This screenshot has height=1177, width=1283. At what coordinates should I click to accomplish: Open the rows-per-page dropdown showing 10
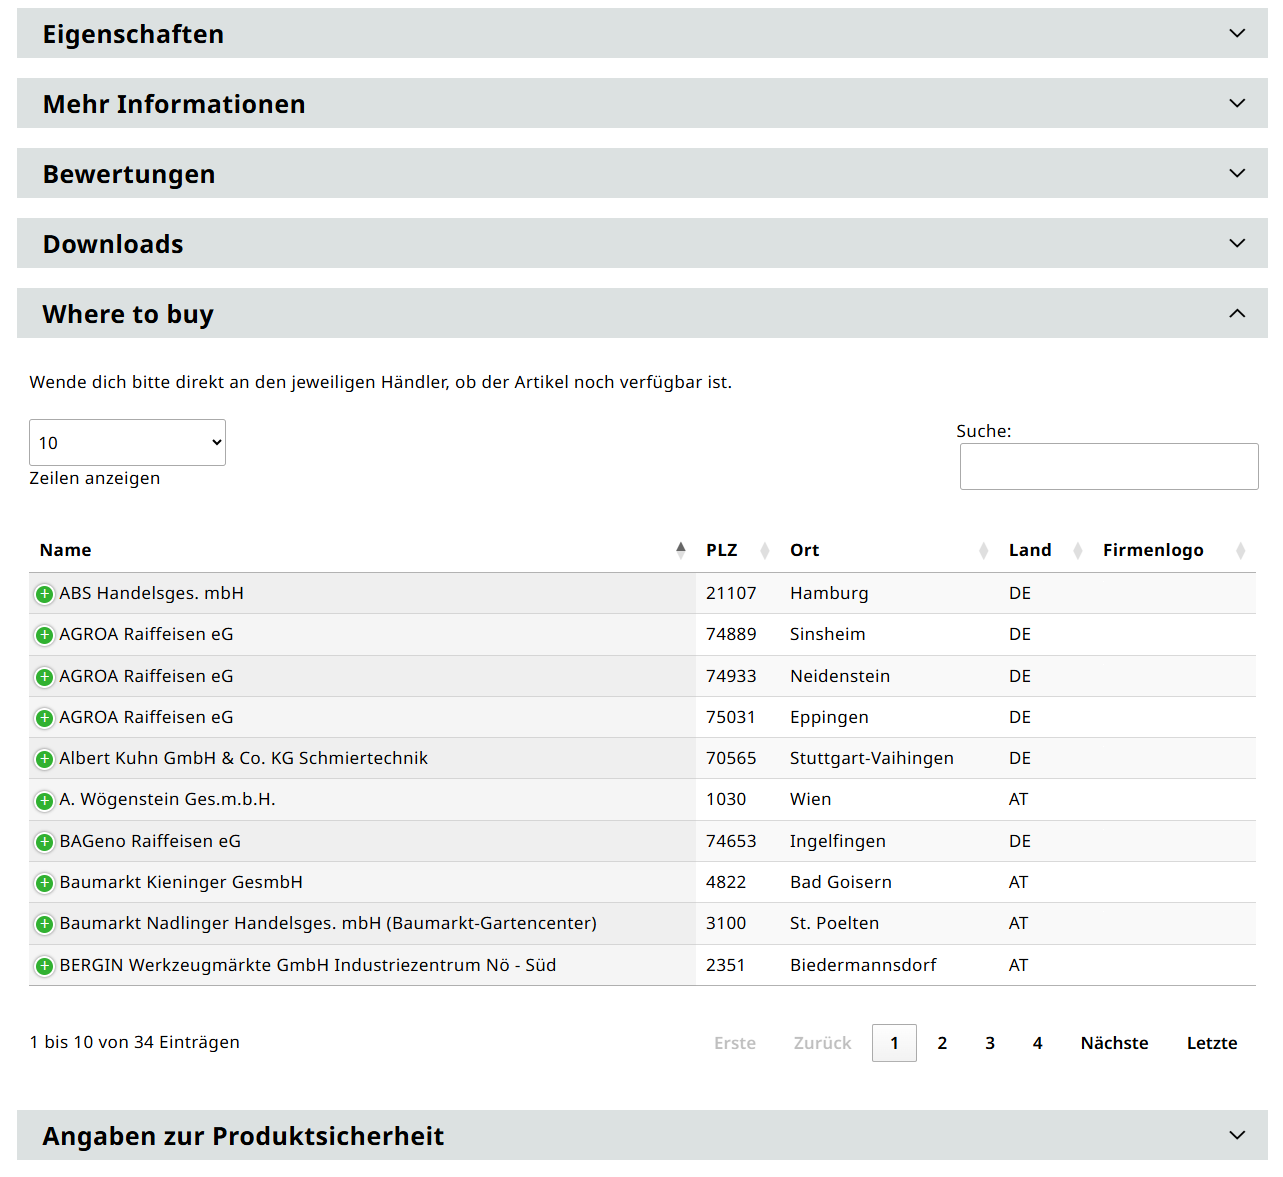[x=127, y=442]
